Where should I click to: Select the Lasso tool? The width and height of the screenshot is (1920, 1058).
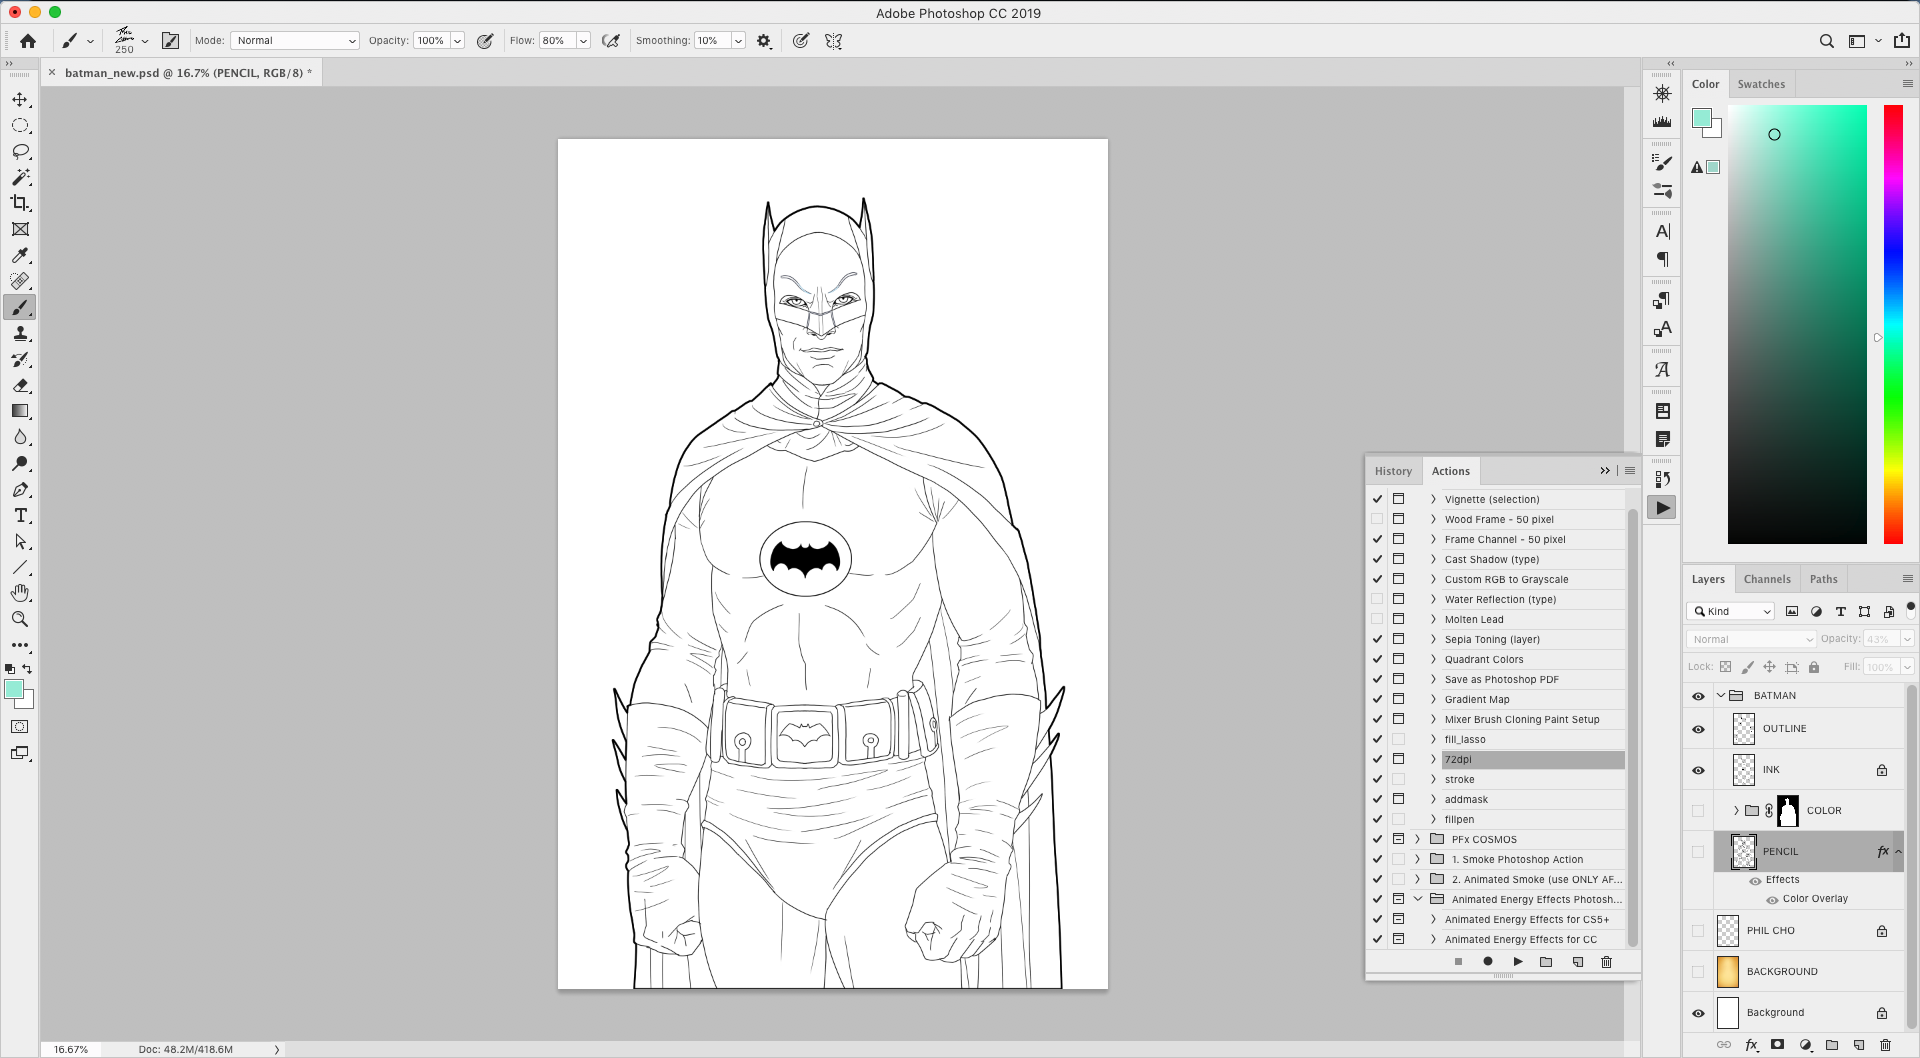point(20,152)
